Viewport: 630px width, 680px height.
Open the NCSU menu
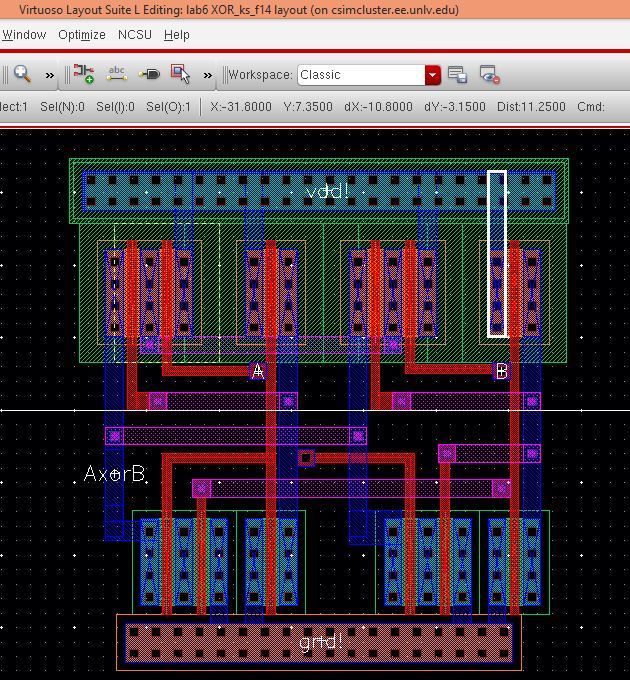[x=135, y=34]
